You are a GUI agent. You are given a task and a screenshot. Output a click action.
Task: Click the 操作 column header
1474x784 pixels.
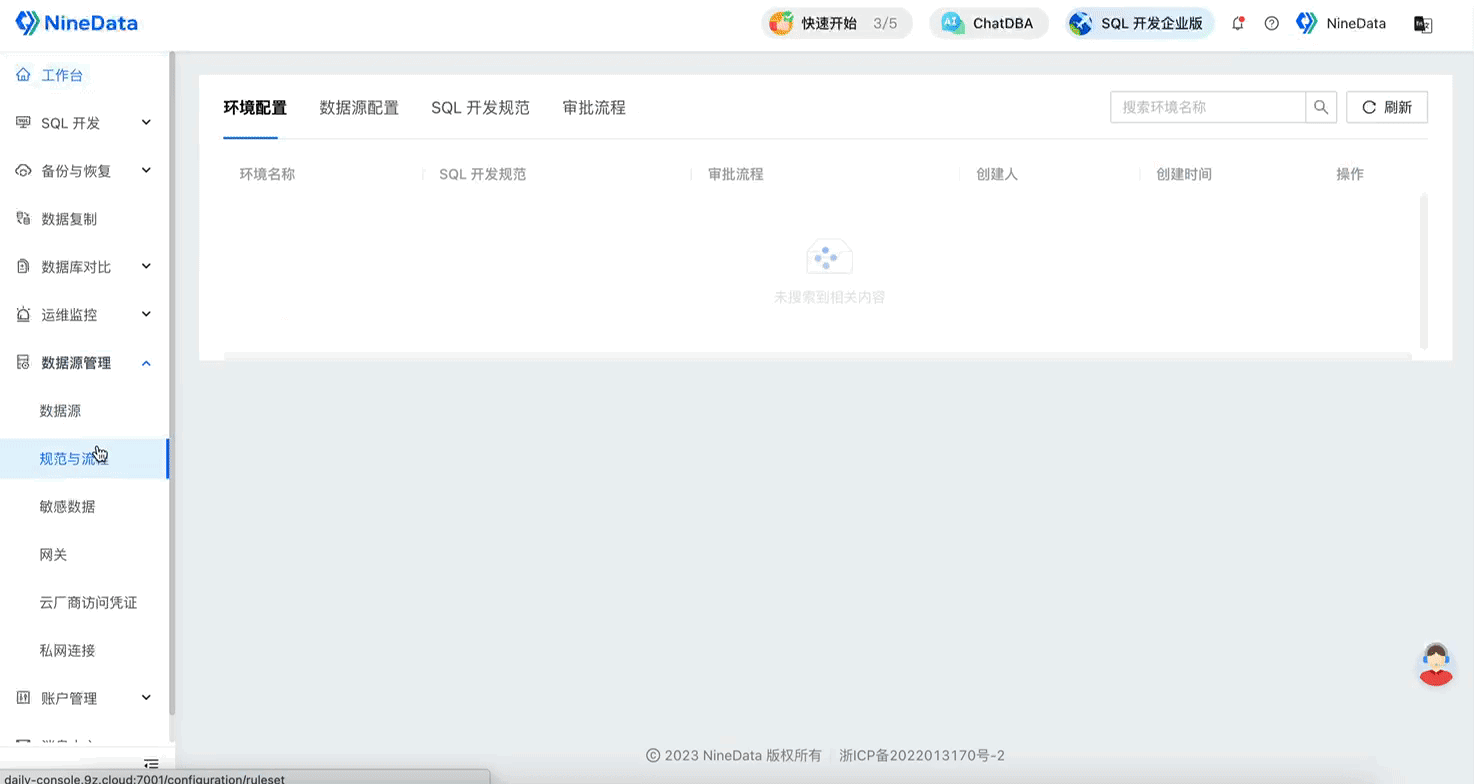(x=1350, y=174)
